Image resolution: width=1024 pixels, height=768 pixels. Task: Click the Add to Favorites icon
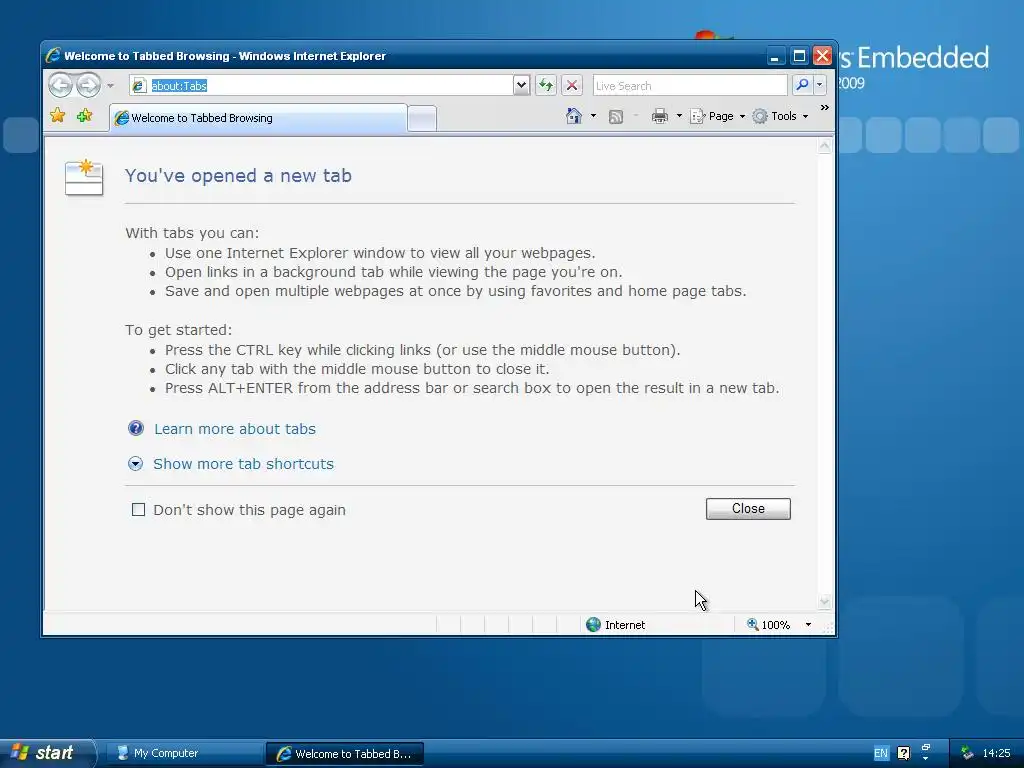[84, 116]
